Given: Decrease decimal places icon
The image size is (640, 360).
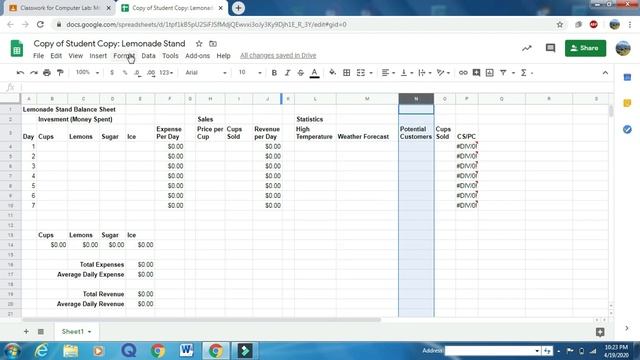Looking at the screenshot, I should click(138, 73).
